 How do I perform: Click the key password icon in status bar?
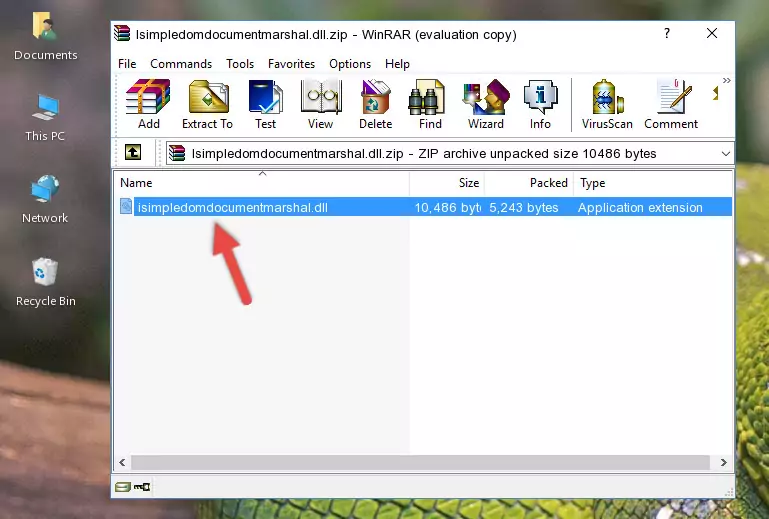142,487
